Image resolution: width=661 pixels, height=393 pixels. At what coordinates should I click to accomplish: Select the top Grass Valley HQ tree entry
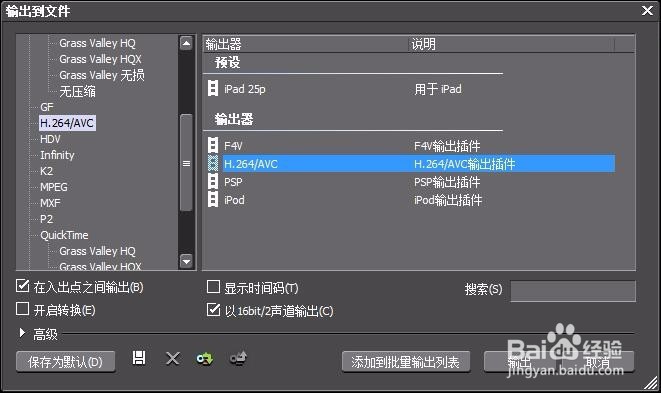click(x=97, y=43)
